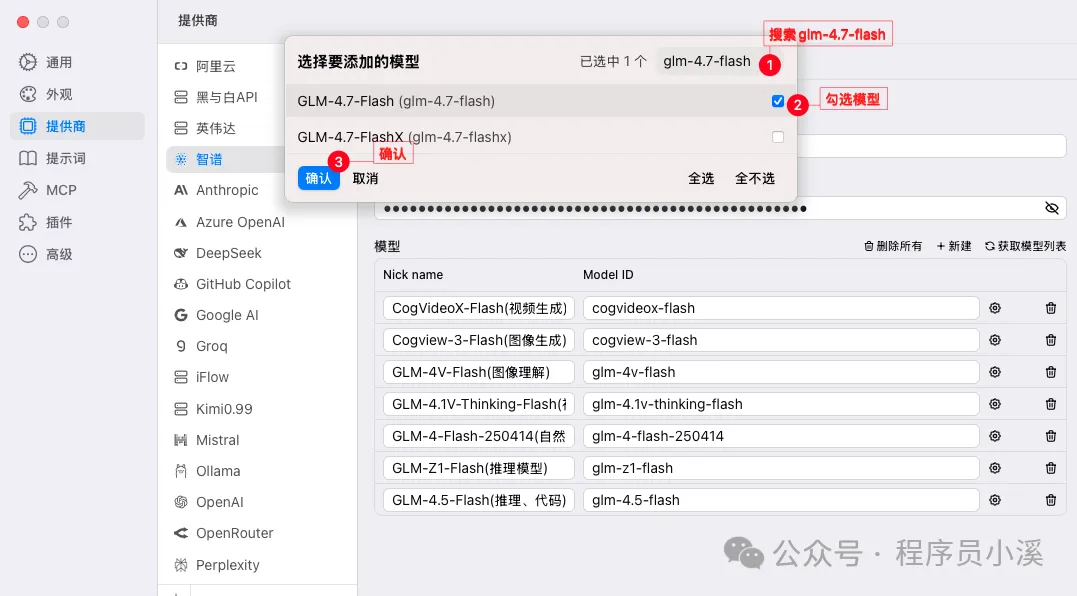Viewport: 1077px width, 596px height.
Task: Click 全不选 to deselect all models
Action: tap(755, 178)
